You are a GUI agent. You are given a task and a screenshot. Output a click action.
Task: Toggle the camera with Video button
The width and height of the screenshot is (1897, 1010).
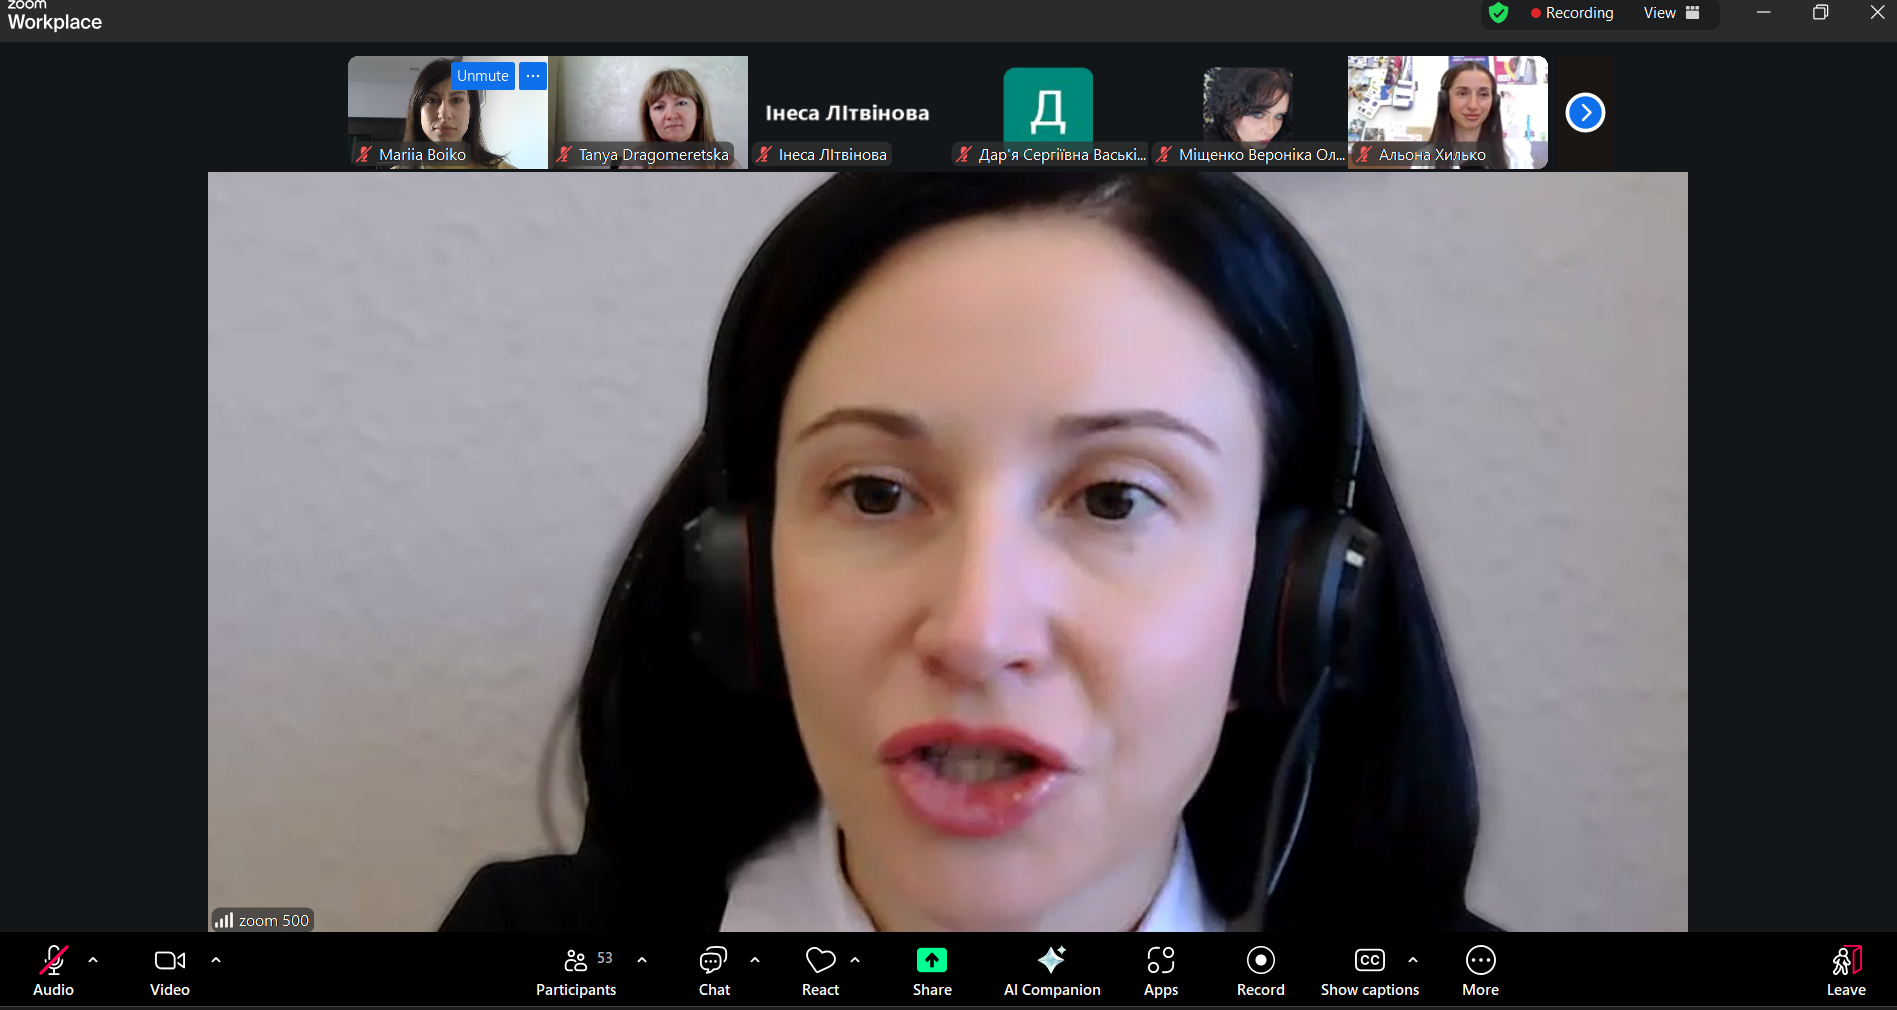(x=169, y=972)
